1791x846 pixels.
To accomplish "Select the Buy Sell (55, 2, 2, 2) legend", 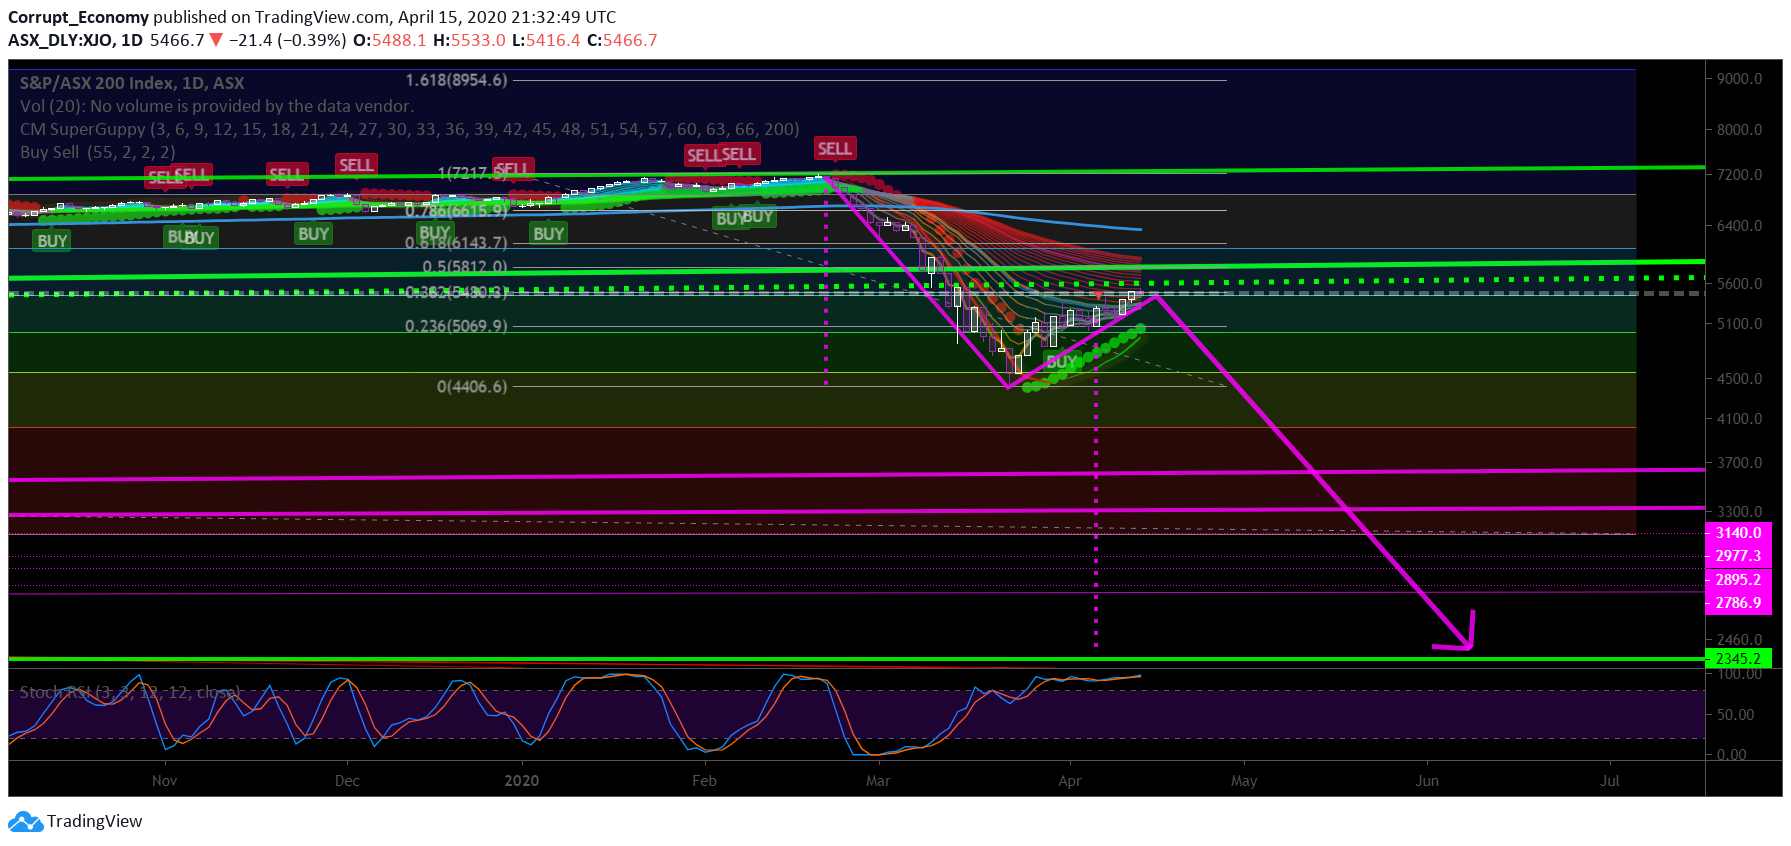I will [x=98, y=152].
